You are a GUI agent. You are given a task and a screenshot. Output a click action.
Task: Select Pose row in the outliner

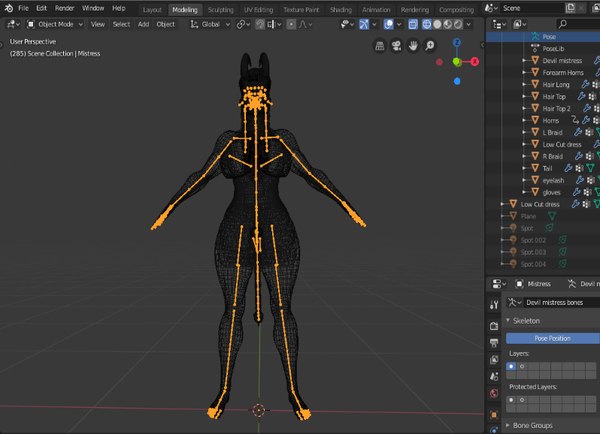pyautogui.click(x=543, y=37)
